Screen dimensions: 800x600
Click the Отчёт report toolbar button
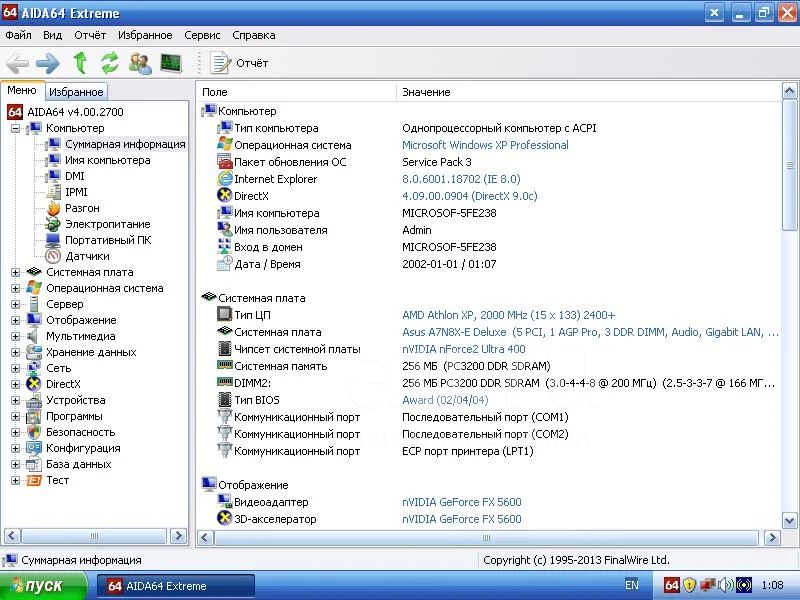click(239, 63)
